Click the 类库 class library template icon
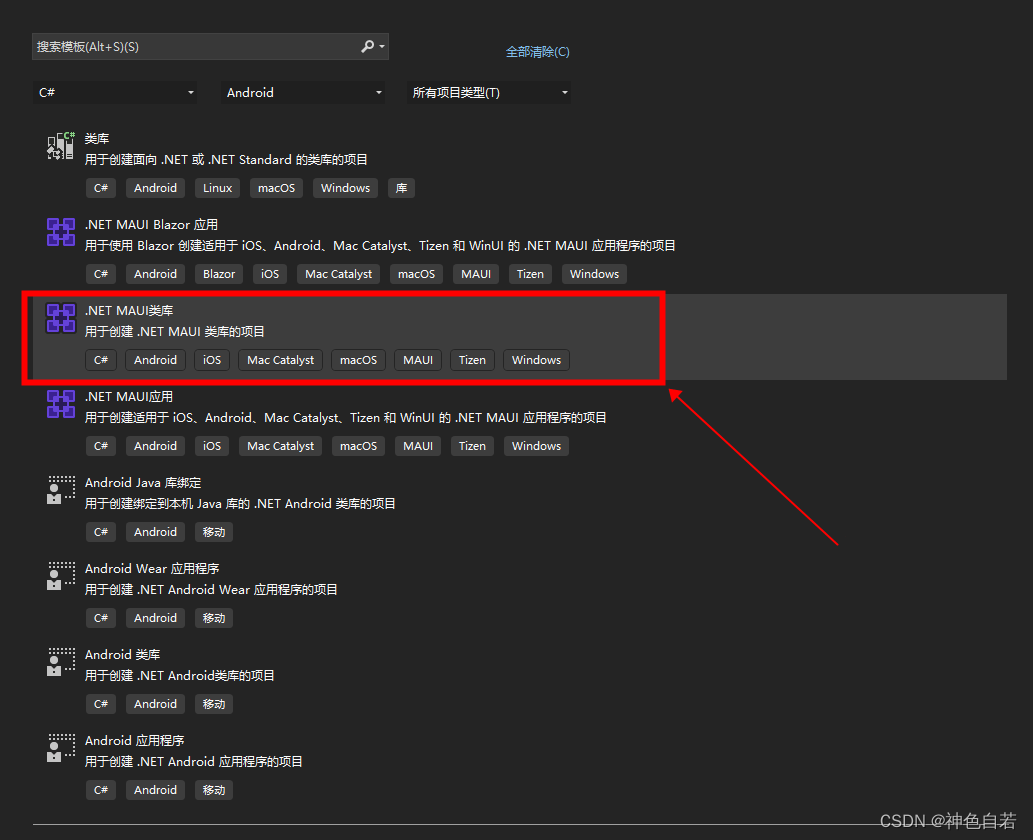Viewport: 1033px width, 840px height. click(61, 146)
